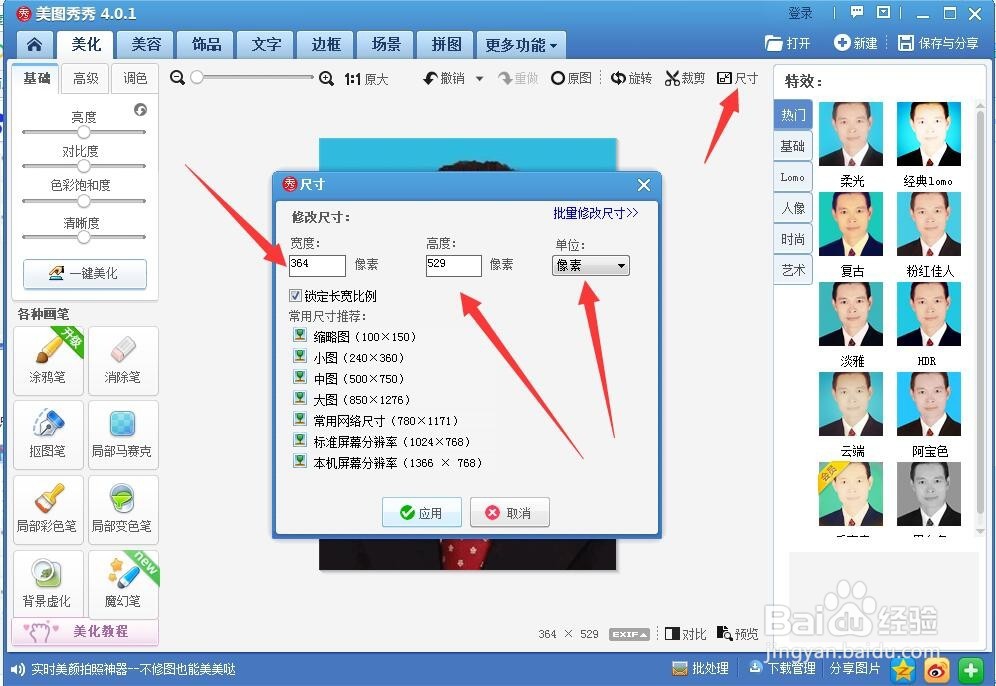This screenshot has height=686, width=996.
Task: Select the 局部马赛克 mosaic tool
Action: coord(123,435)
